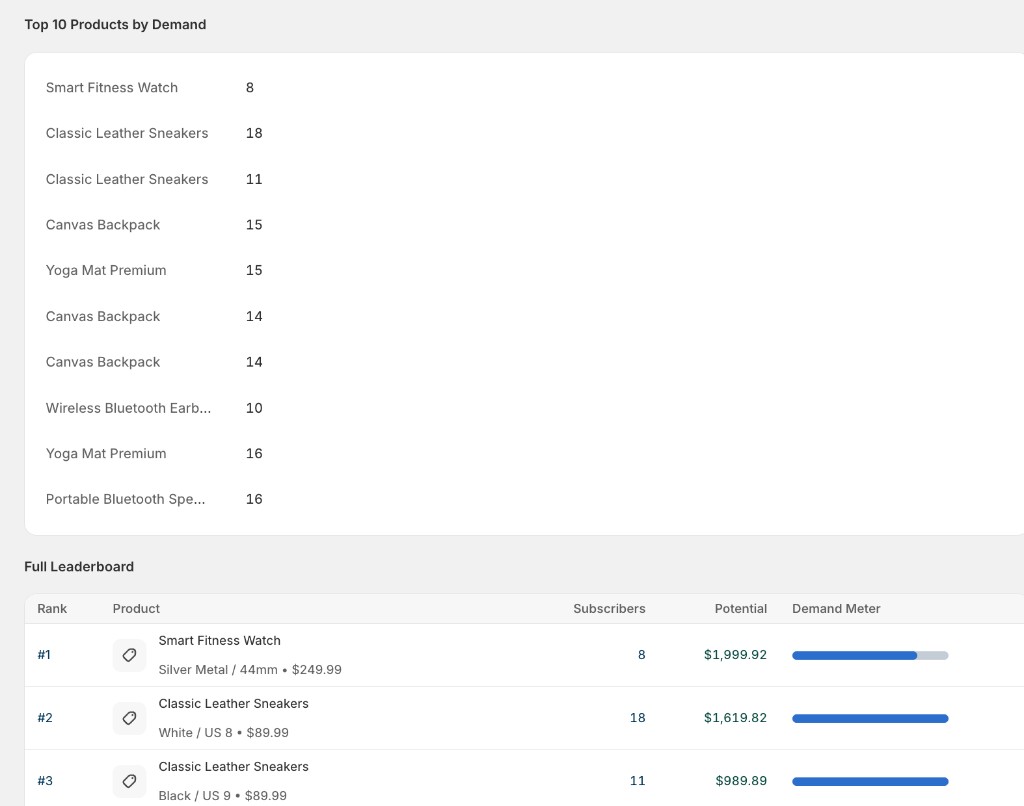Click the tag icon beside Smart Fitness Watch
This screenshot has width=1024, height=806.
(129, 655)
